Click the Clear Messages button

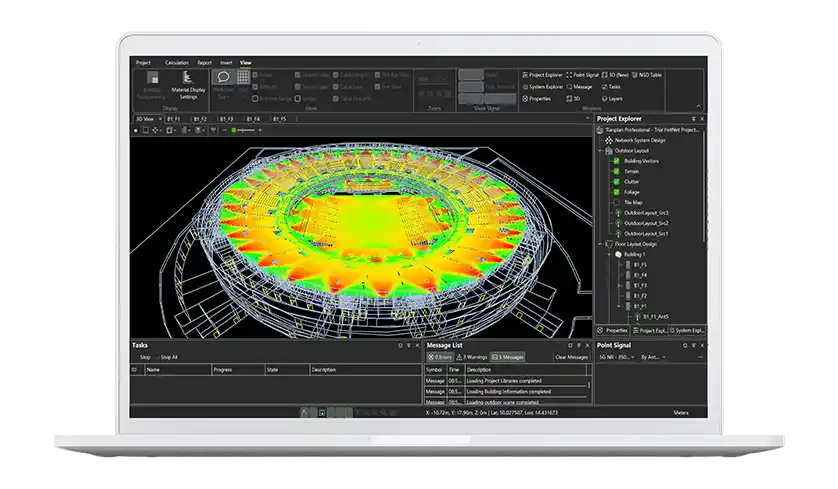coord(571,357)
